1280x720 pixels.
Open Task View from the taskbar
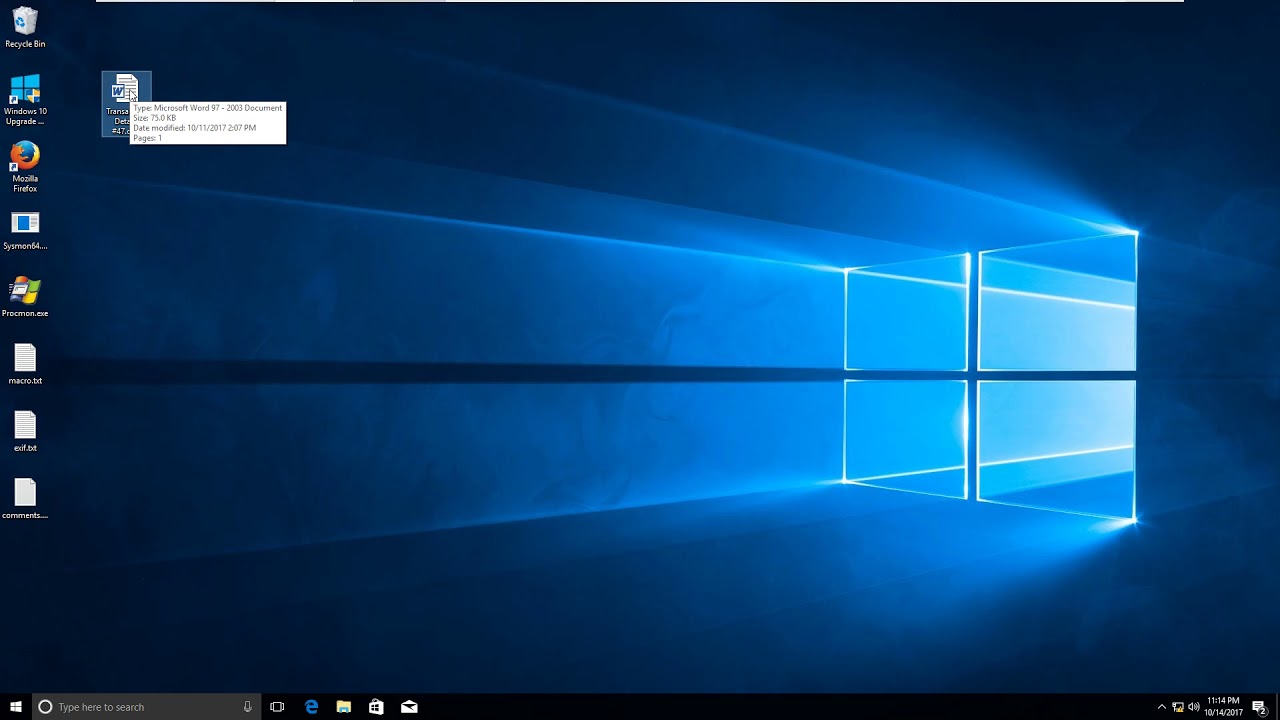click(x=277, y=707)
